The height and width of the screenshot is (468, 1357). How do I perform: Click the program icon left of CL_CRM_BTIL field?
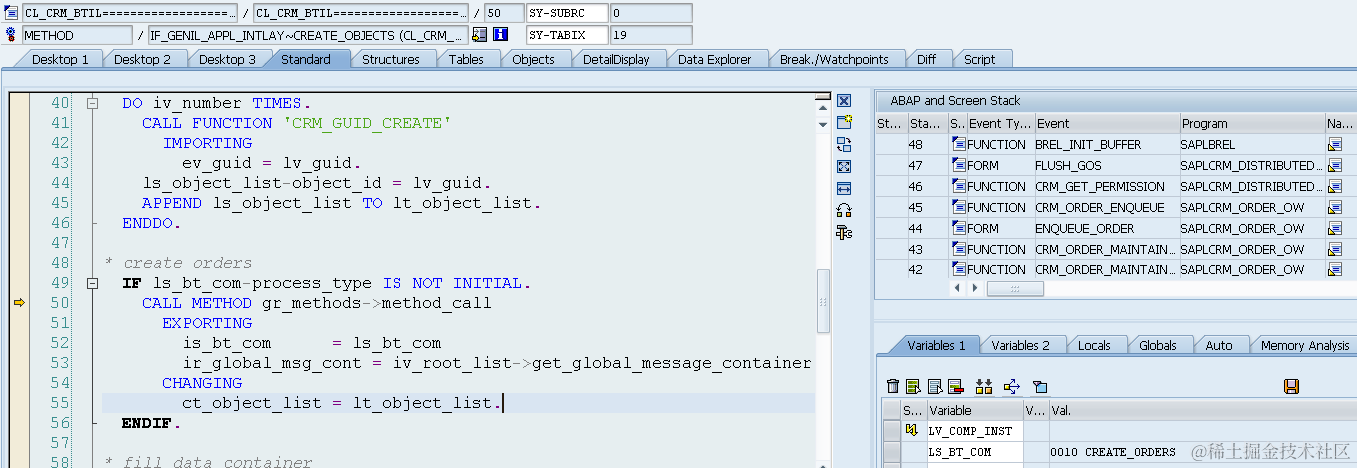point(10,13)
